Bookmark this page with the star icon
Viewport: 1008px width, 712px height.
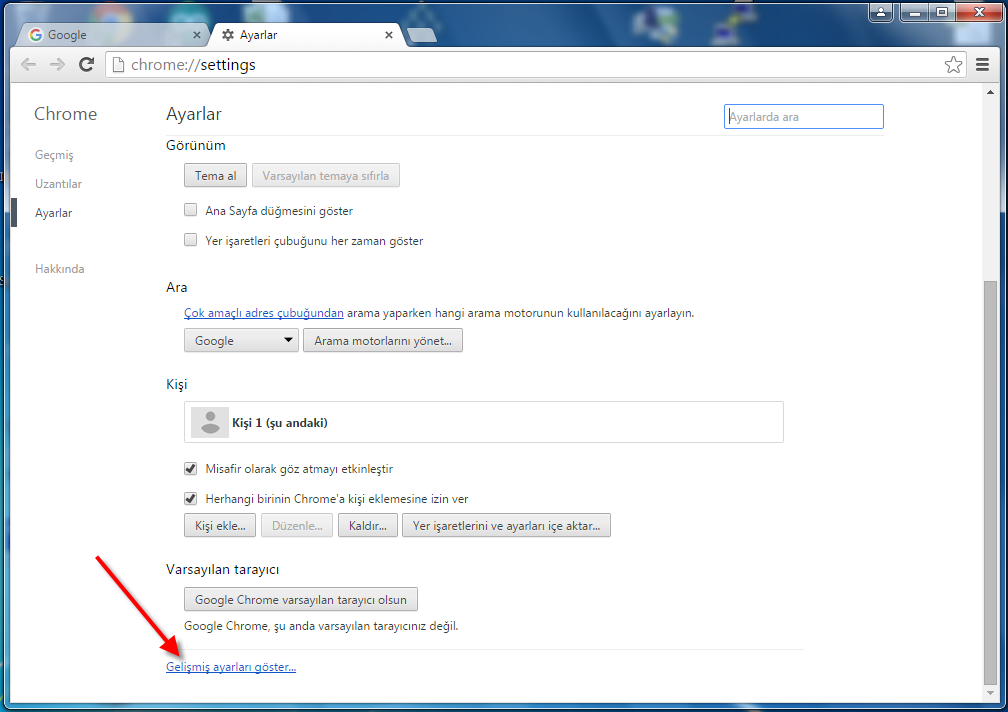click(953, 64)
